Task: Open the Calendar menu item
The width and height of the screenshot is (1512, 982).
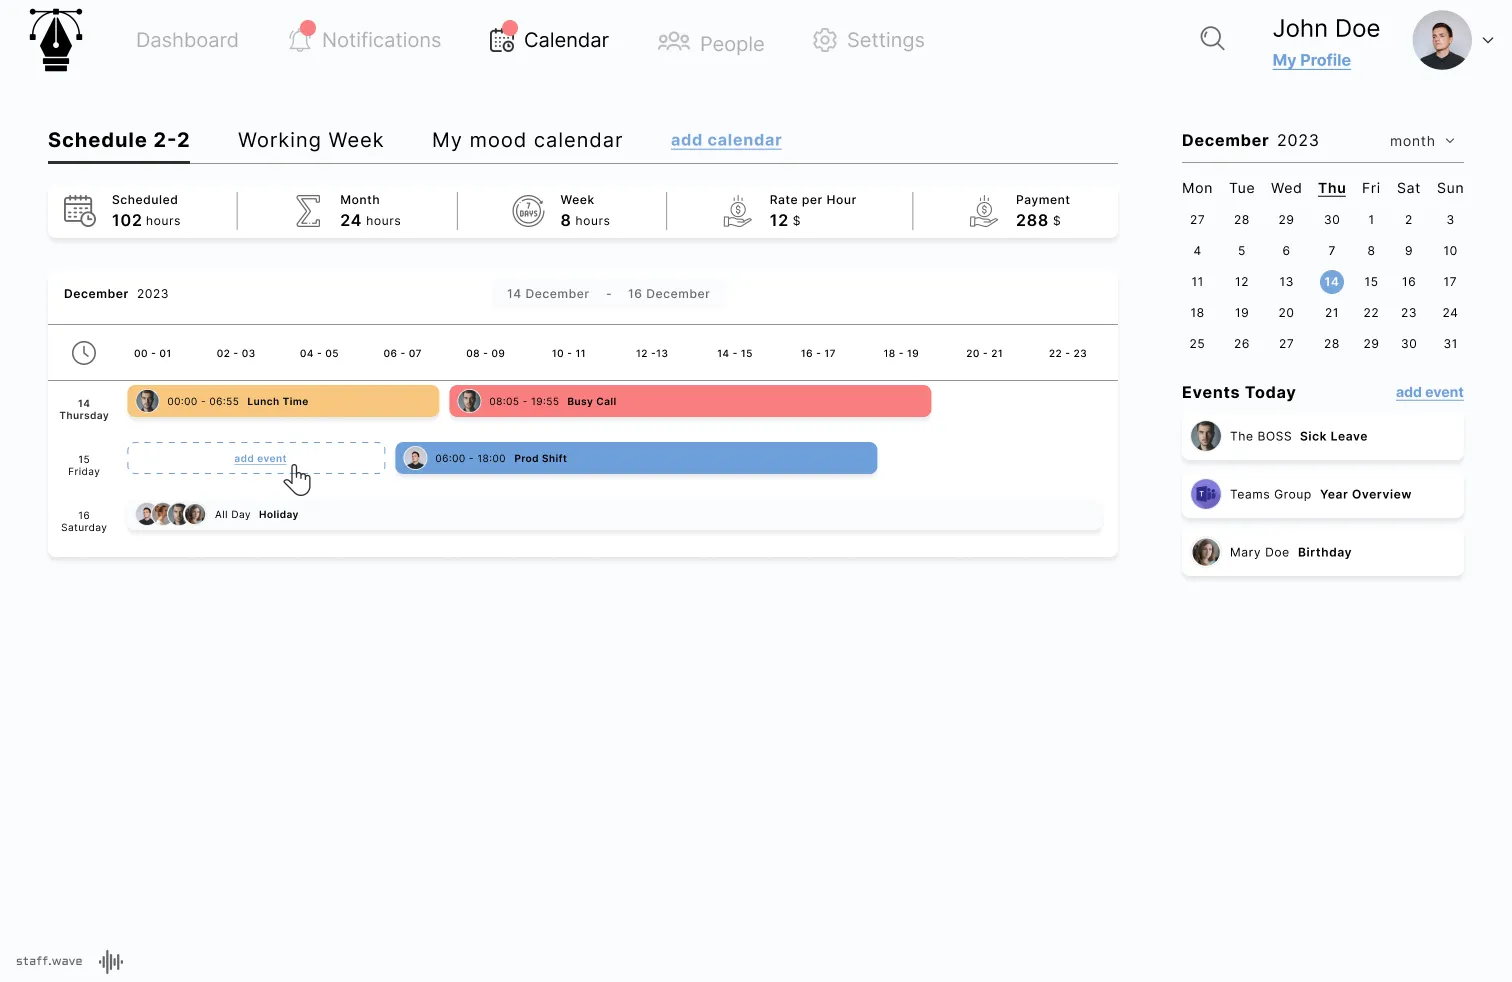Action: coord(566,40)
